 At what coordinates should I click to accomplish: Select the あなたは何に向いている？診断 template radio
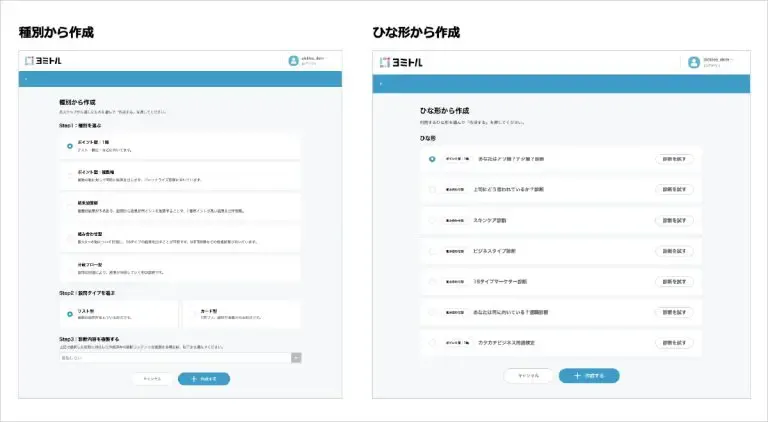pyautogui.click(x=432, y=312)
